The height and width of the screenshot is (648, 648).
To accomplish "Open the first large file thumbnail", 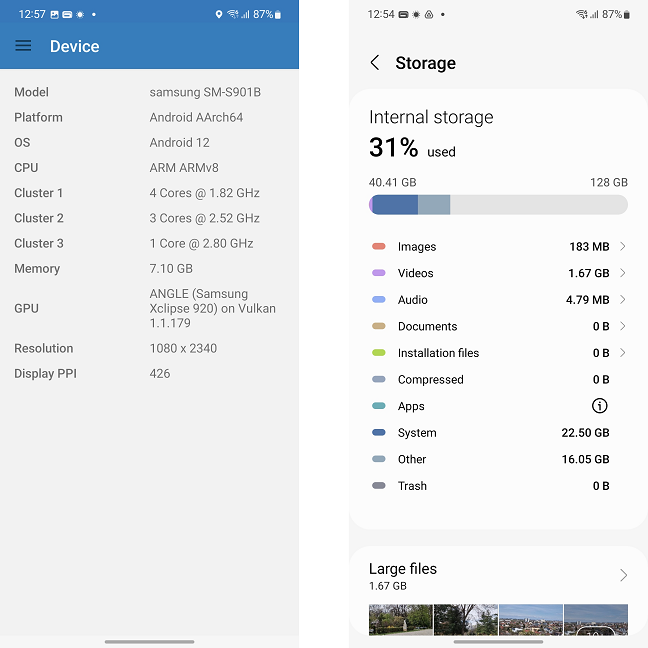I will [x=400, y=619].
